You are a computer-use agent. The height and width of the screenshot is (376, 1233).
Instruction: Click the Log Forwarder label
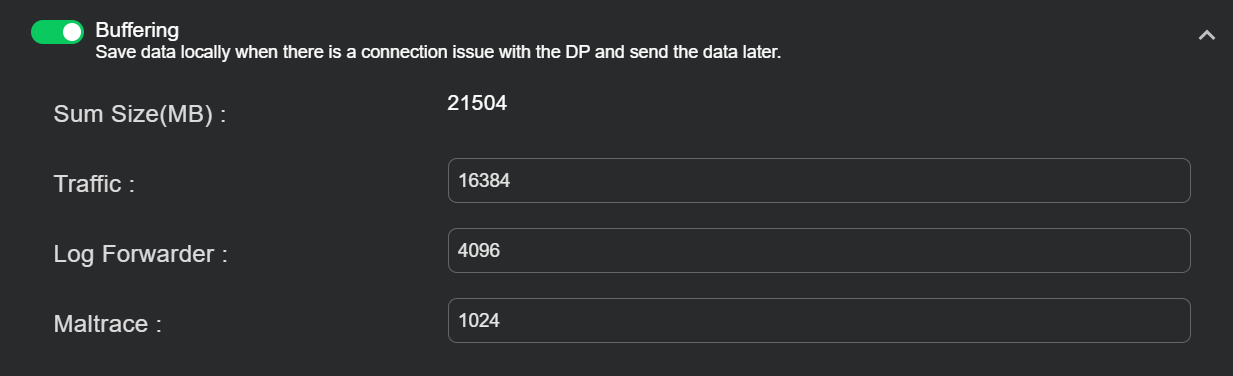pyautogui.click(x=141, y=254)
